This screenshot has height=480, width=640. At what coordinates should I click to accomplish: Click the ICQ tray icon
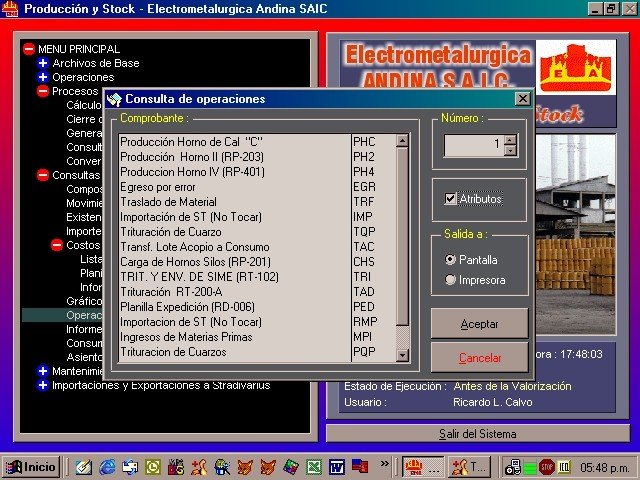point(564,467)
